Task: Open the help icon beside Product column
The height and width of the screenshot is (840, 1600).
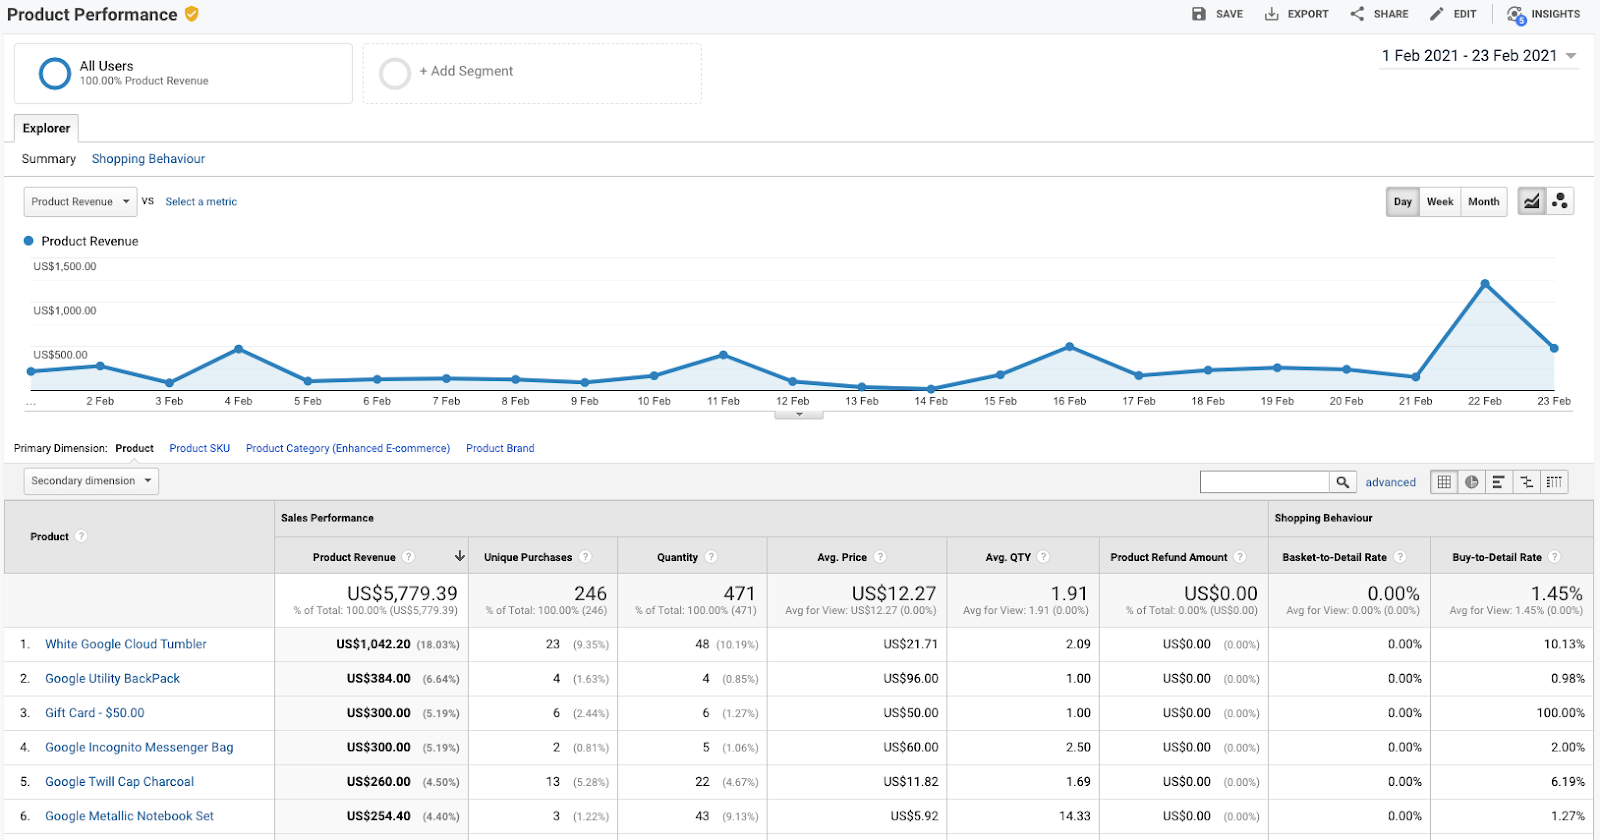Action: (x=82, y=537)
